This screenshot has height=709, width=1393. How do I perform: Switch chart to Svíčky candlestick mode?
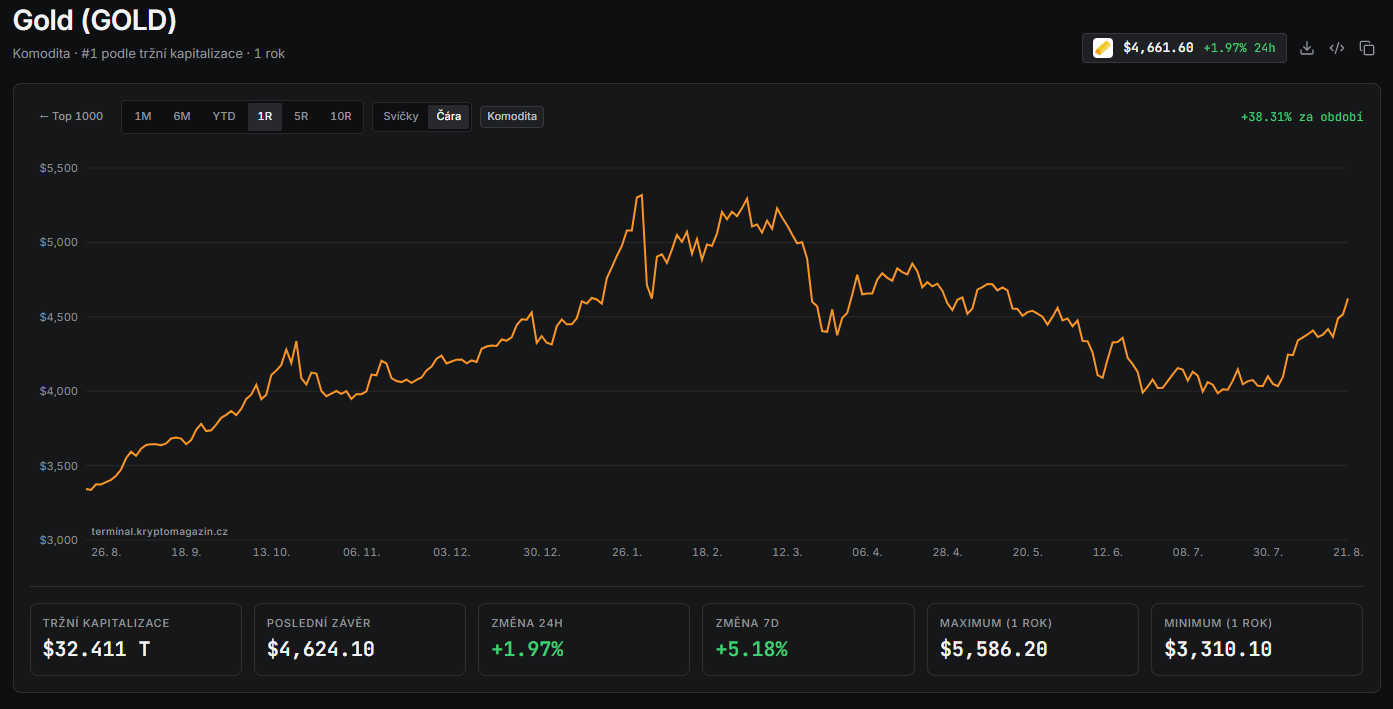(401, 116)
